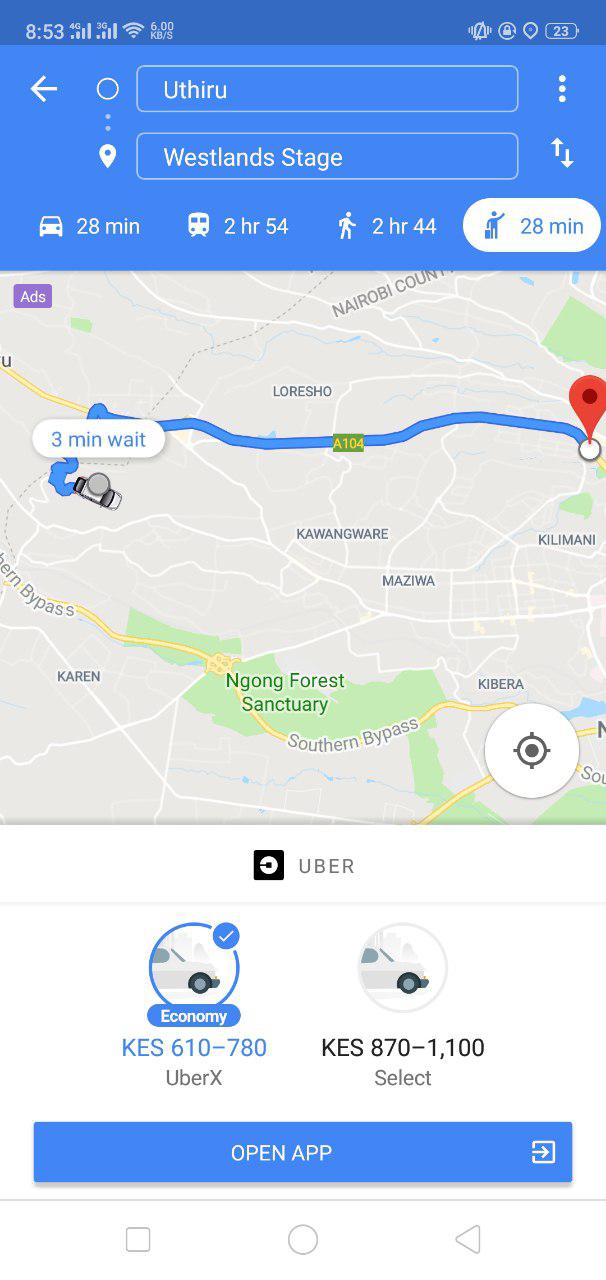Viewport: 606px width, 1280px height.
Task: Open the three-dot overflow menu
Action: click(x=562, y=89)
